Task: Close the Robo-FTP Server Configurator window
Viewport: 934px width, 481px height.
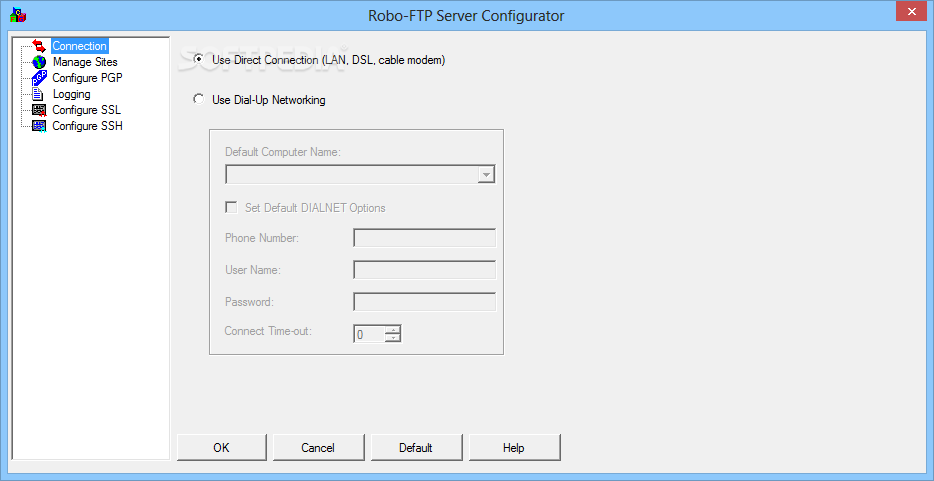Action: tap(910, 11)
